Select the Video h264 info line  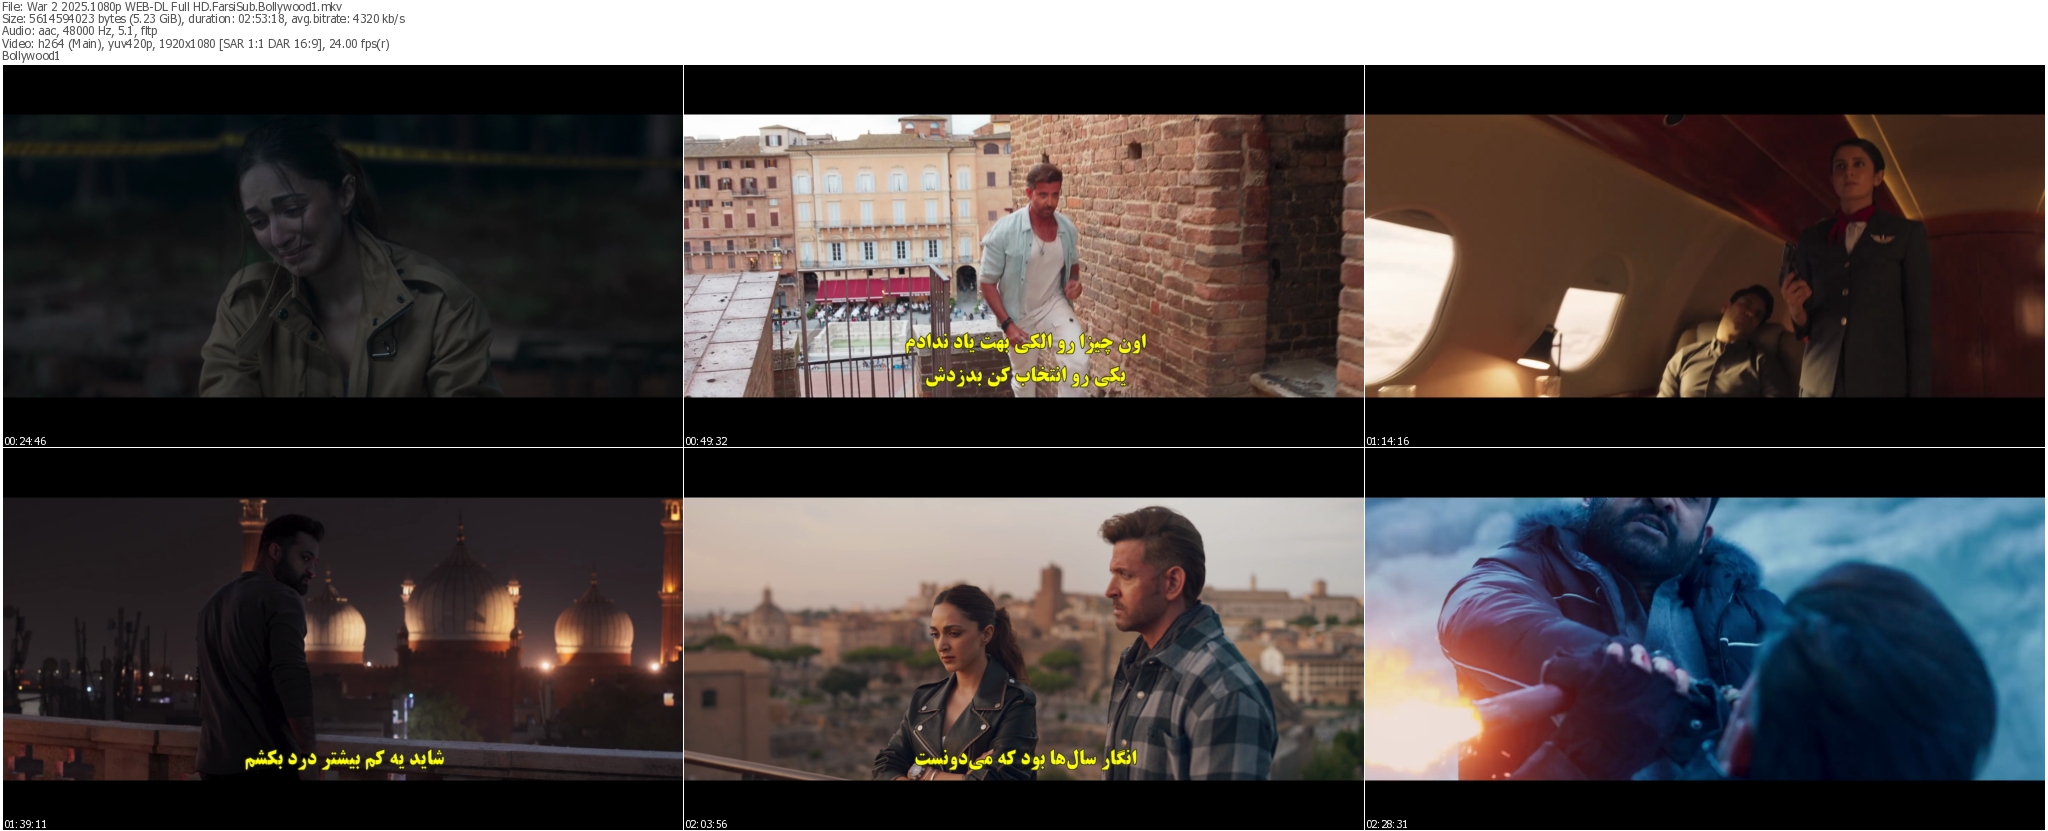195,44
